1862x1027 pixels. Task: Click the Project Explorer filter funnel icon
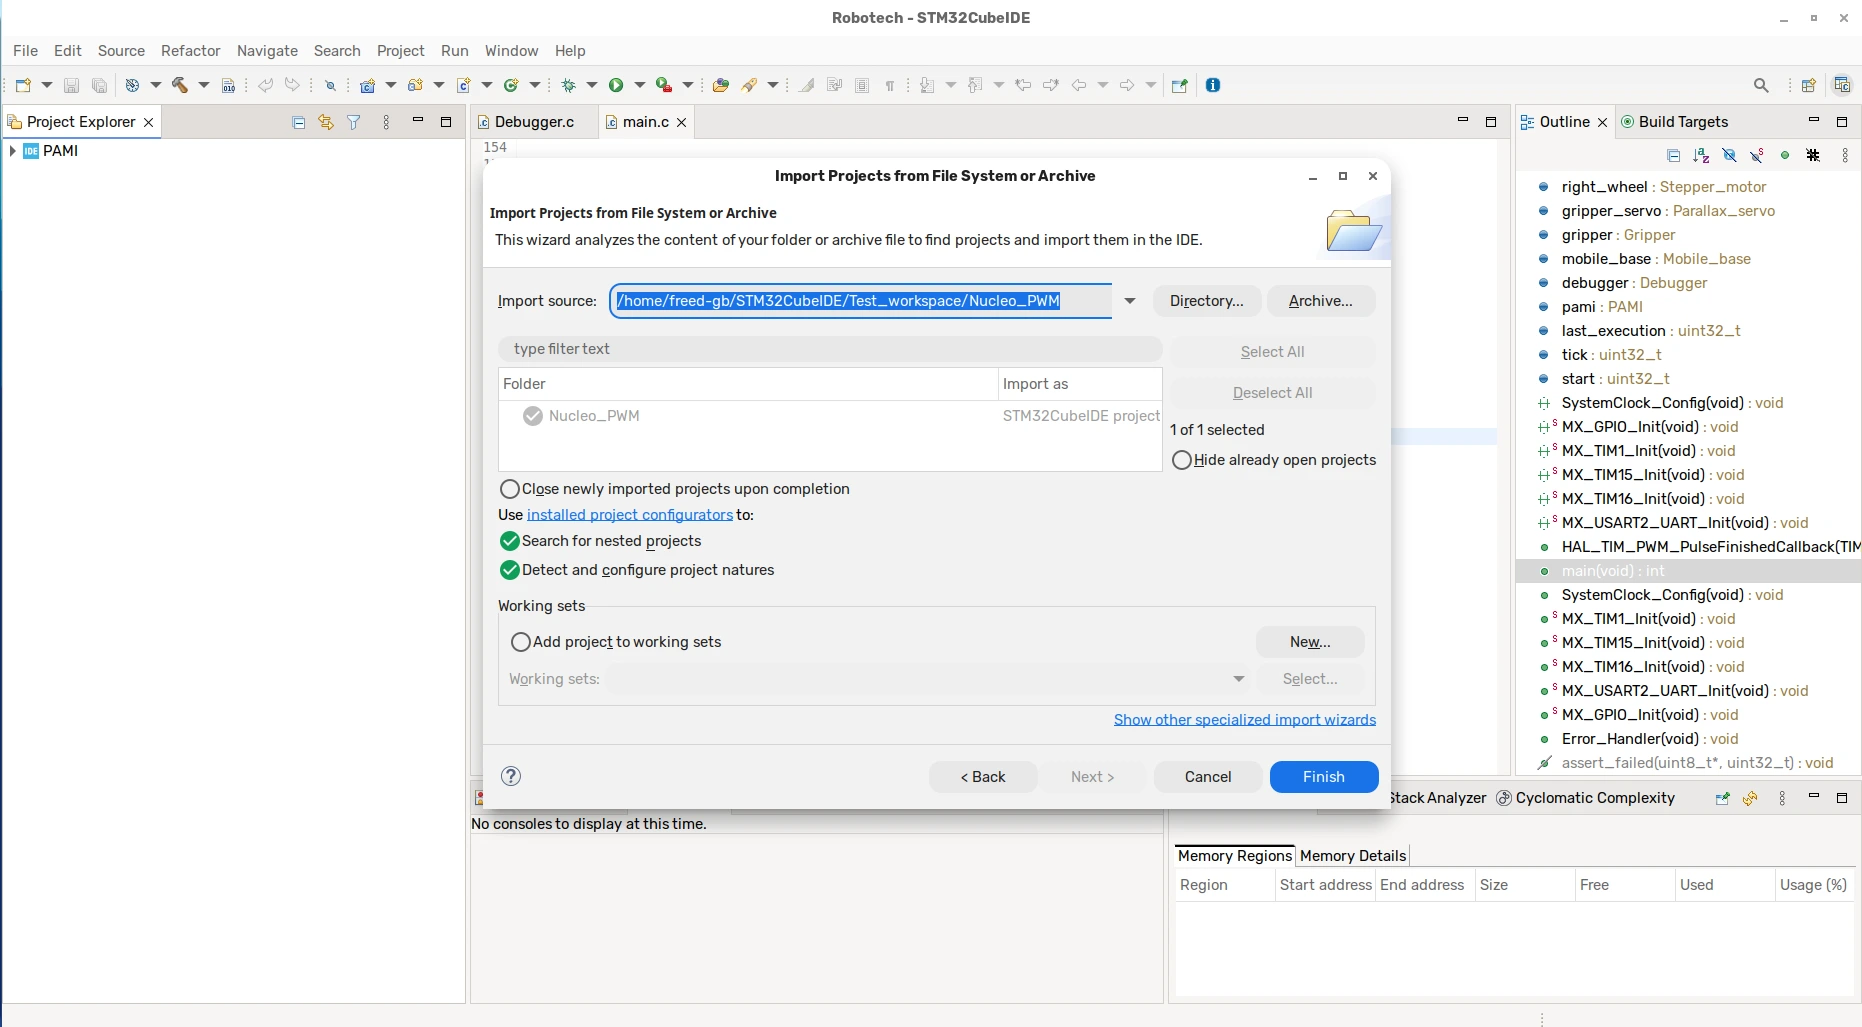(x=354, y=122)
